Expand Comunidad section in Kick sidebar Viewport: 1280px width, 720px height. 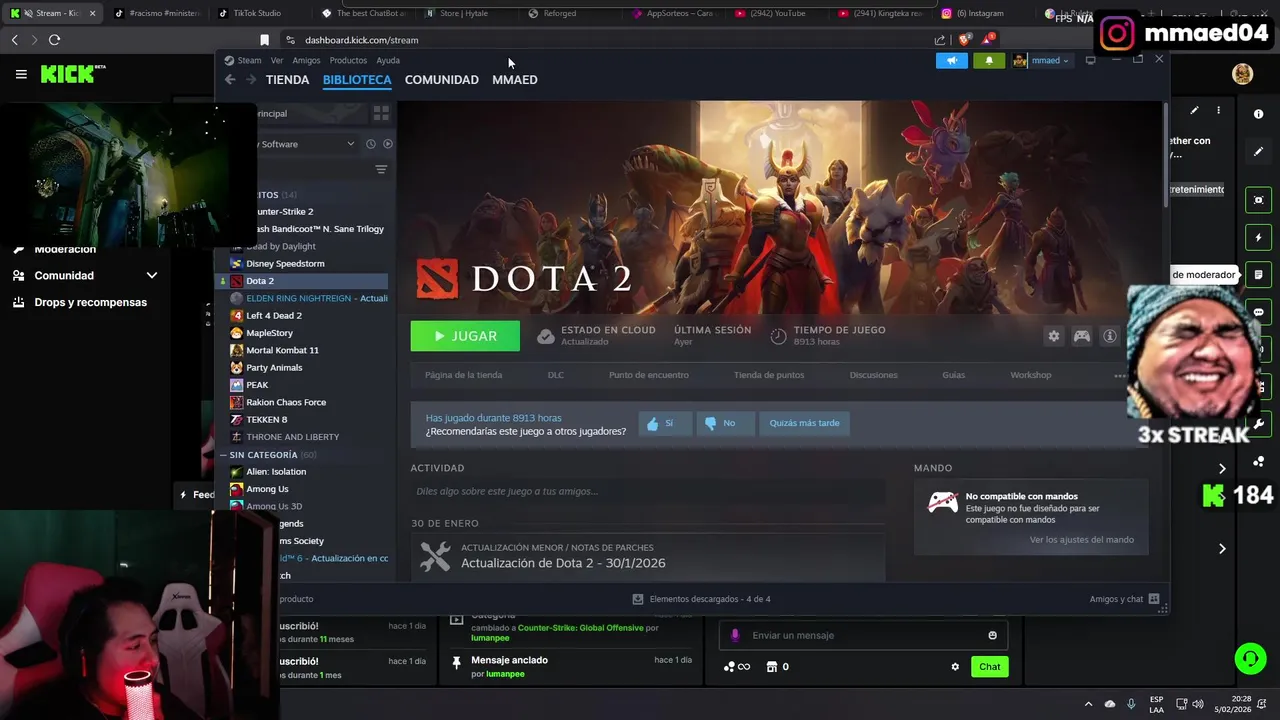pos(152,275)
